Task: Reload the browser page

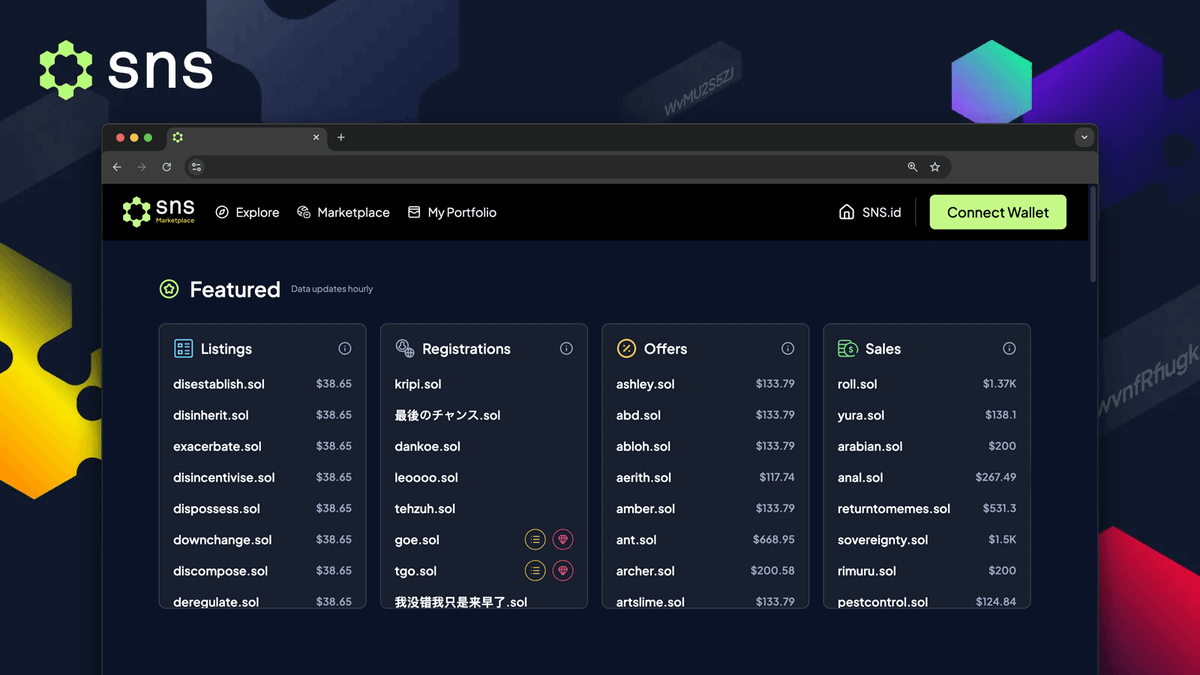Action: coord(167,167)
